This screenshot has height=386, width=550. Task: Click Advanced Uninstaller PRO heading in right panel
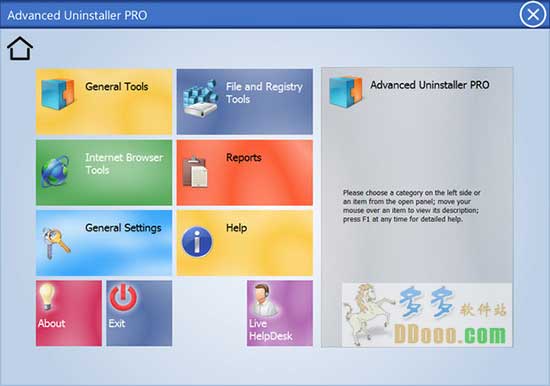(x=430, y=85)
